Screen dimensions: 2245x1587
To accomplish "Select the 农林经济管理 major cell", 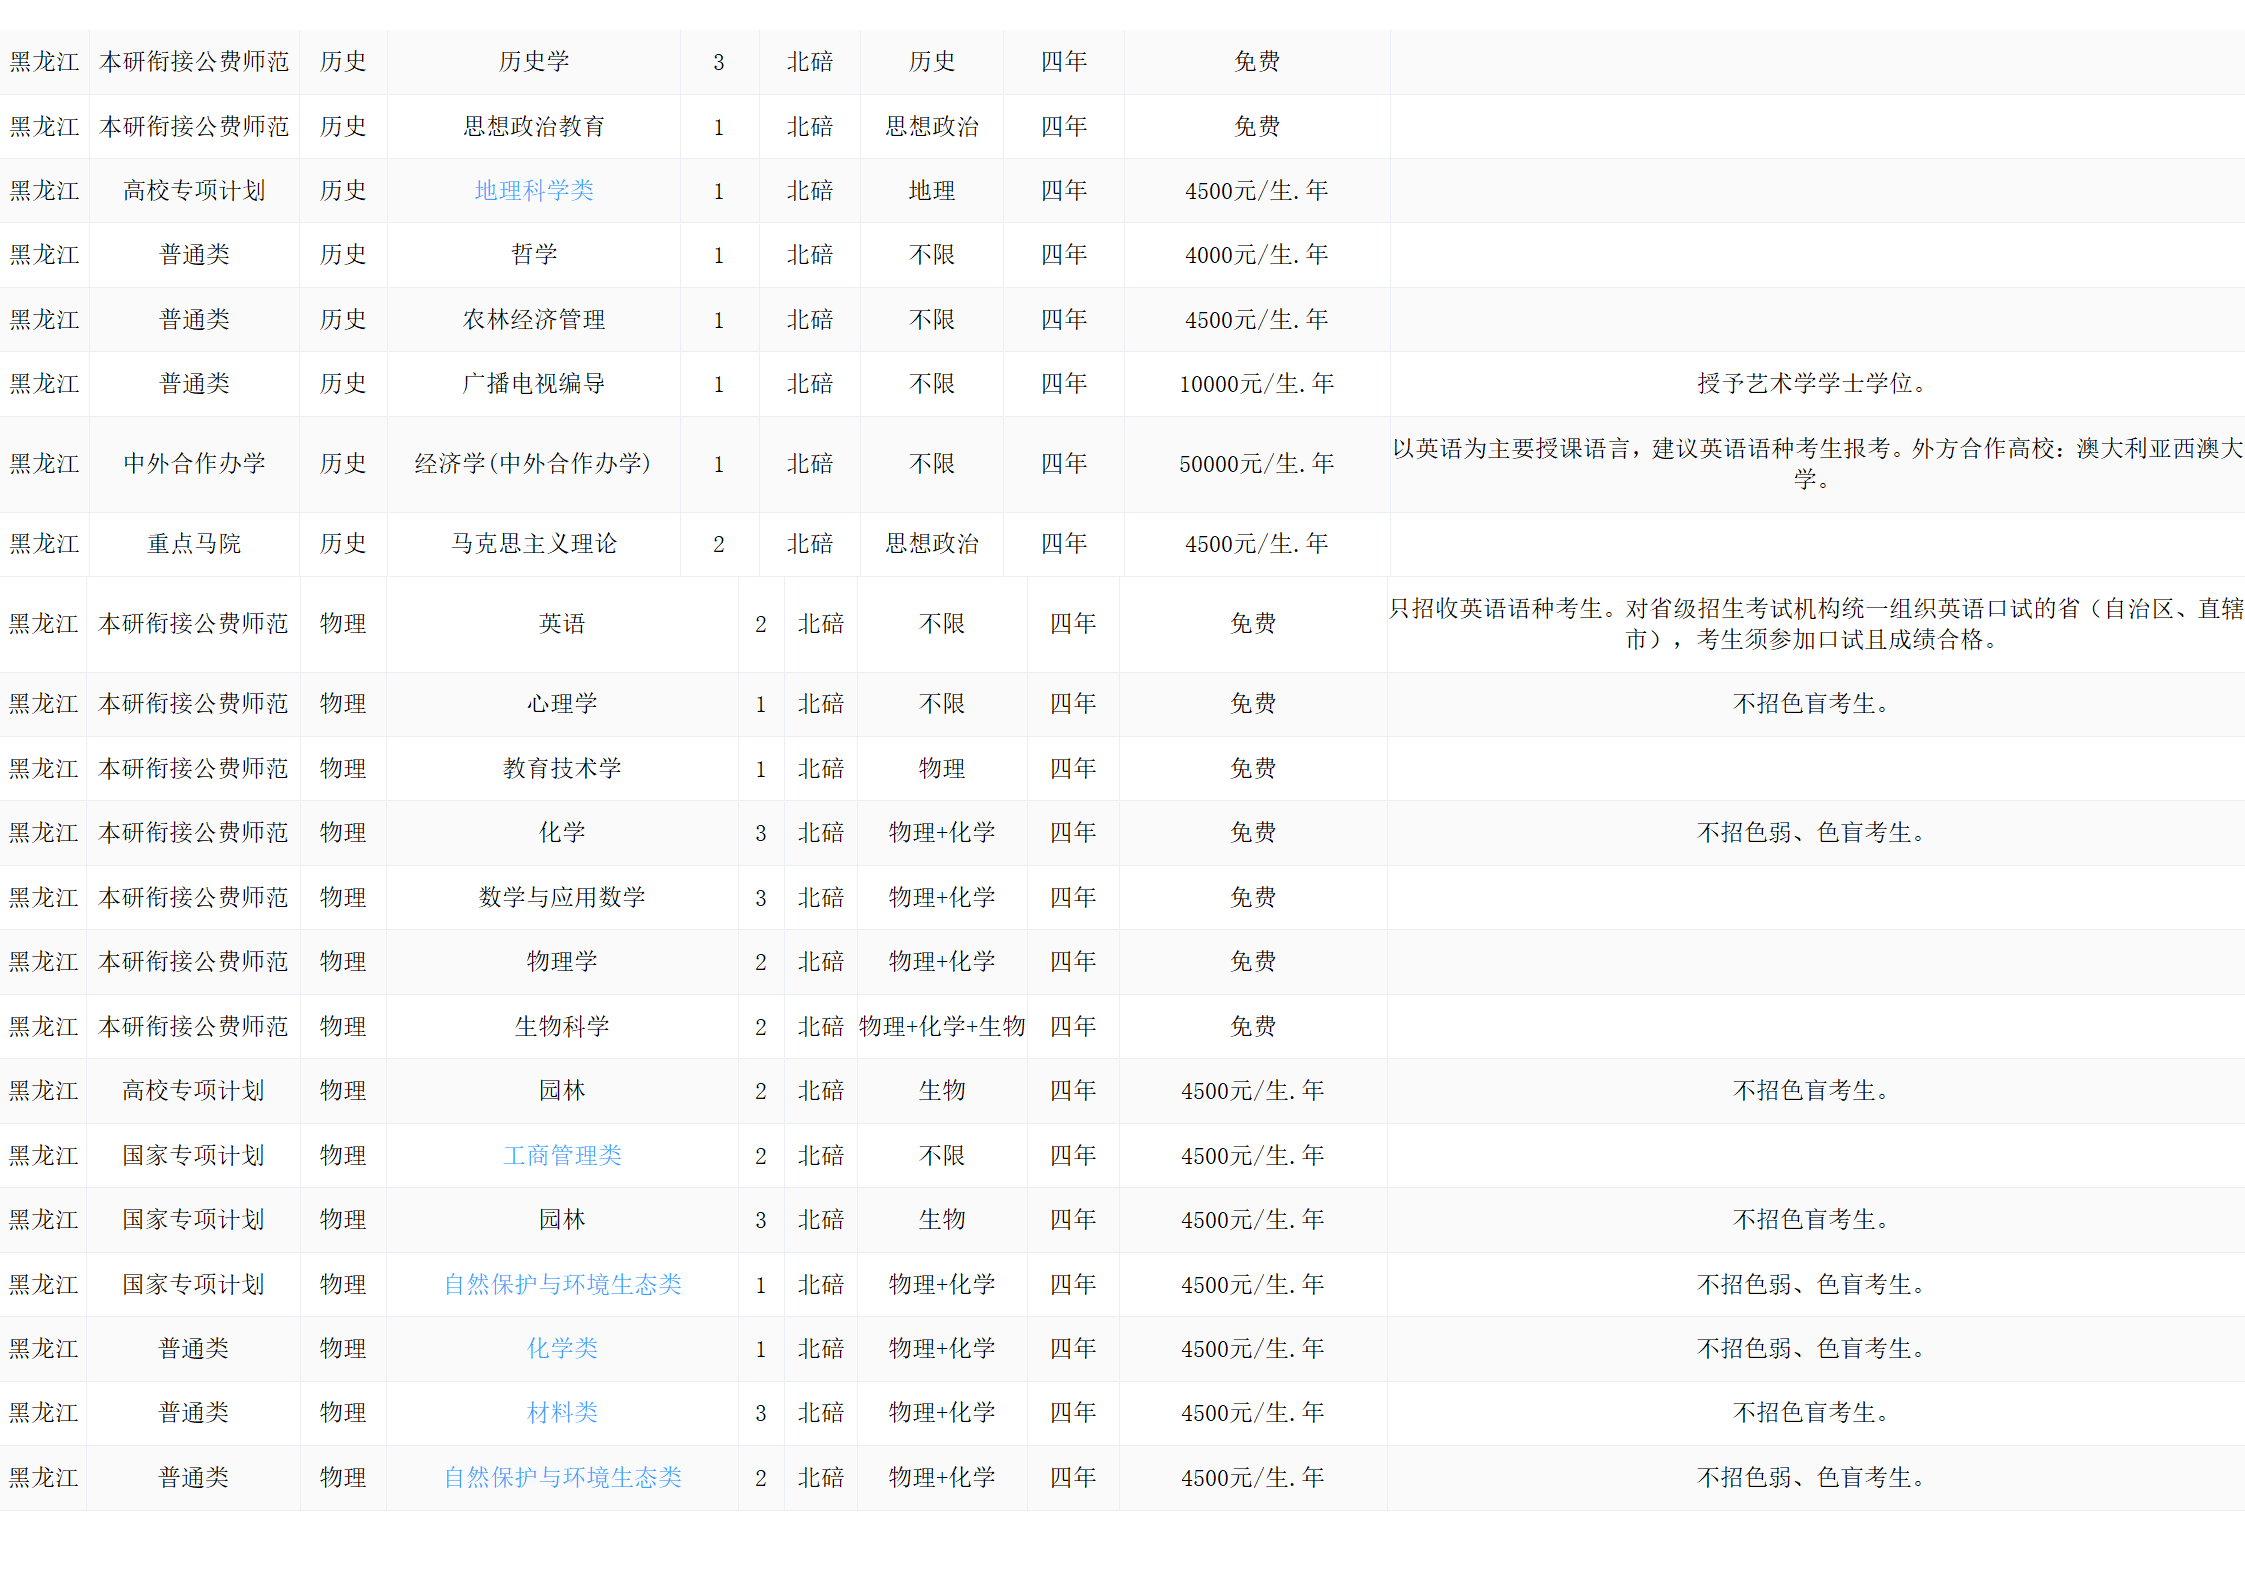I will [534, 319].
